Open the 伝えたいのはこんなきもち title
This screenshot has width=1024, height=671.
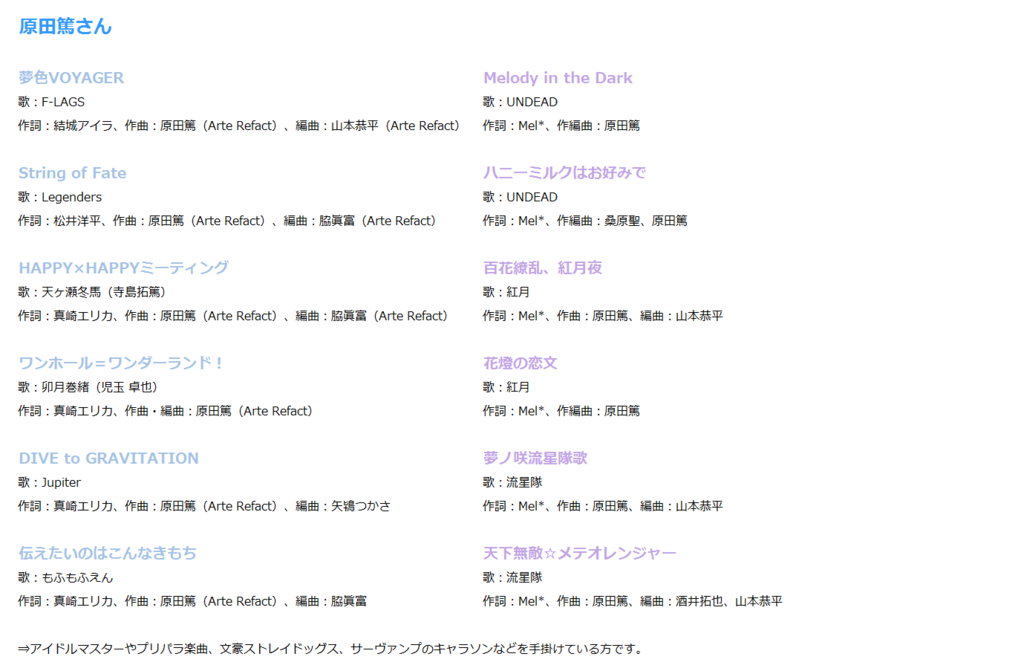pos(108,553)
